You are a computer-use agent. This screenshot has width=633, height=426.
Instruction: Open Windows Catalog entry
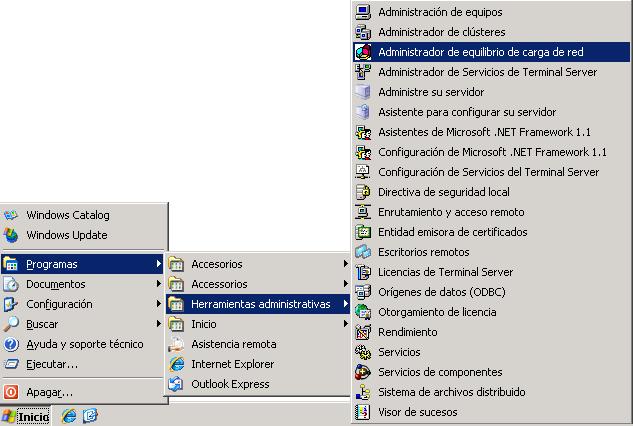(x=82, y=215)
